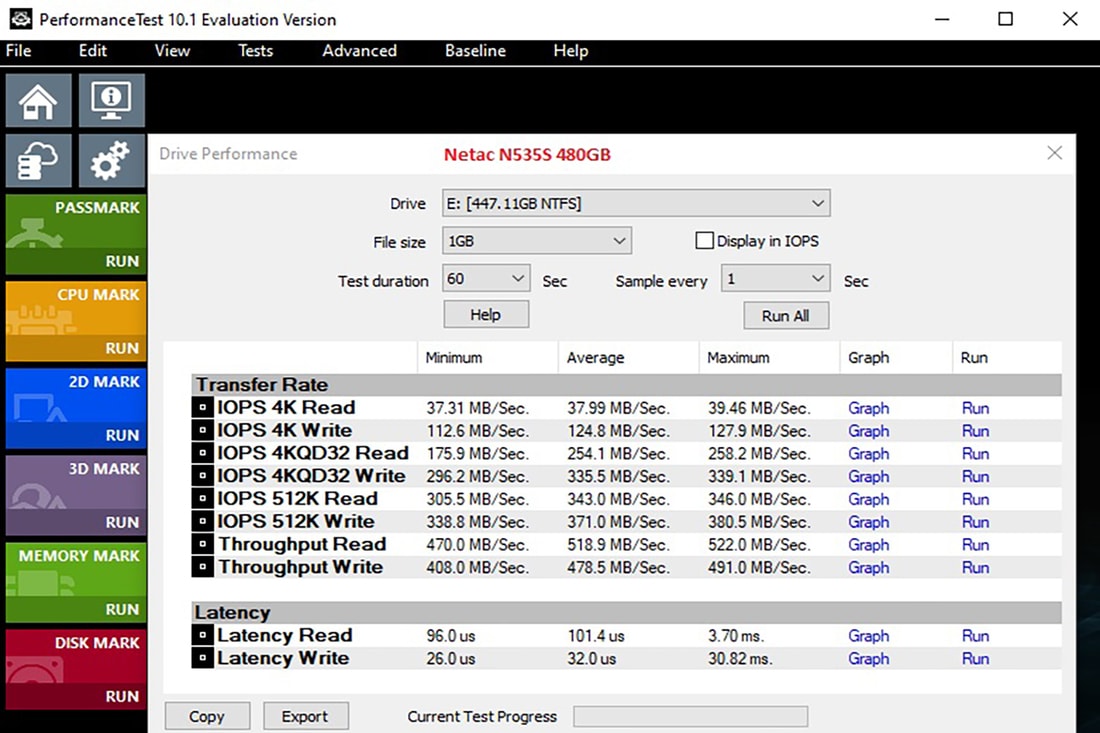The image size is (1100, 733).
Task: Open the File size dropdown
Action: coord(537,241)
